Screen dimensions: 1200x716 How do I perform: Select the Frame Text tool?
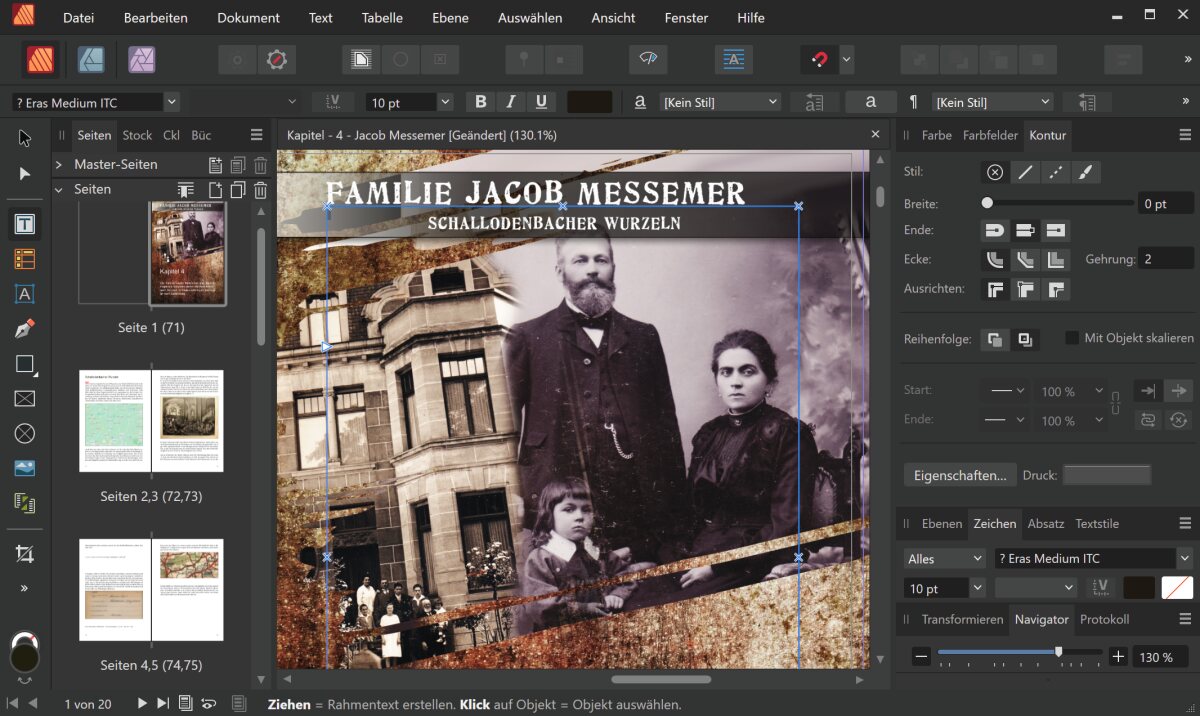25,225
